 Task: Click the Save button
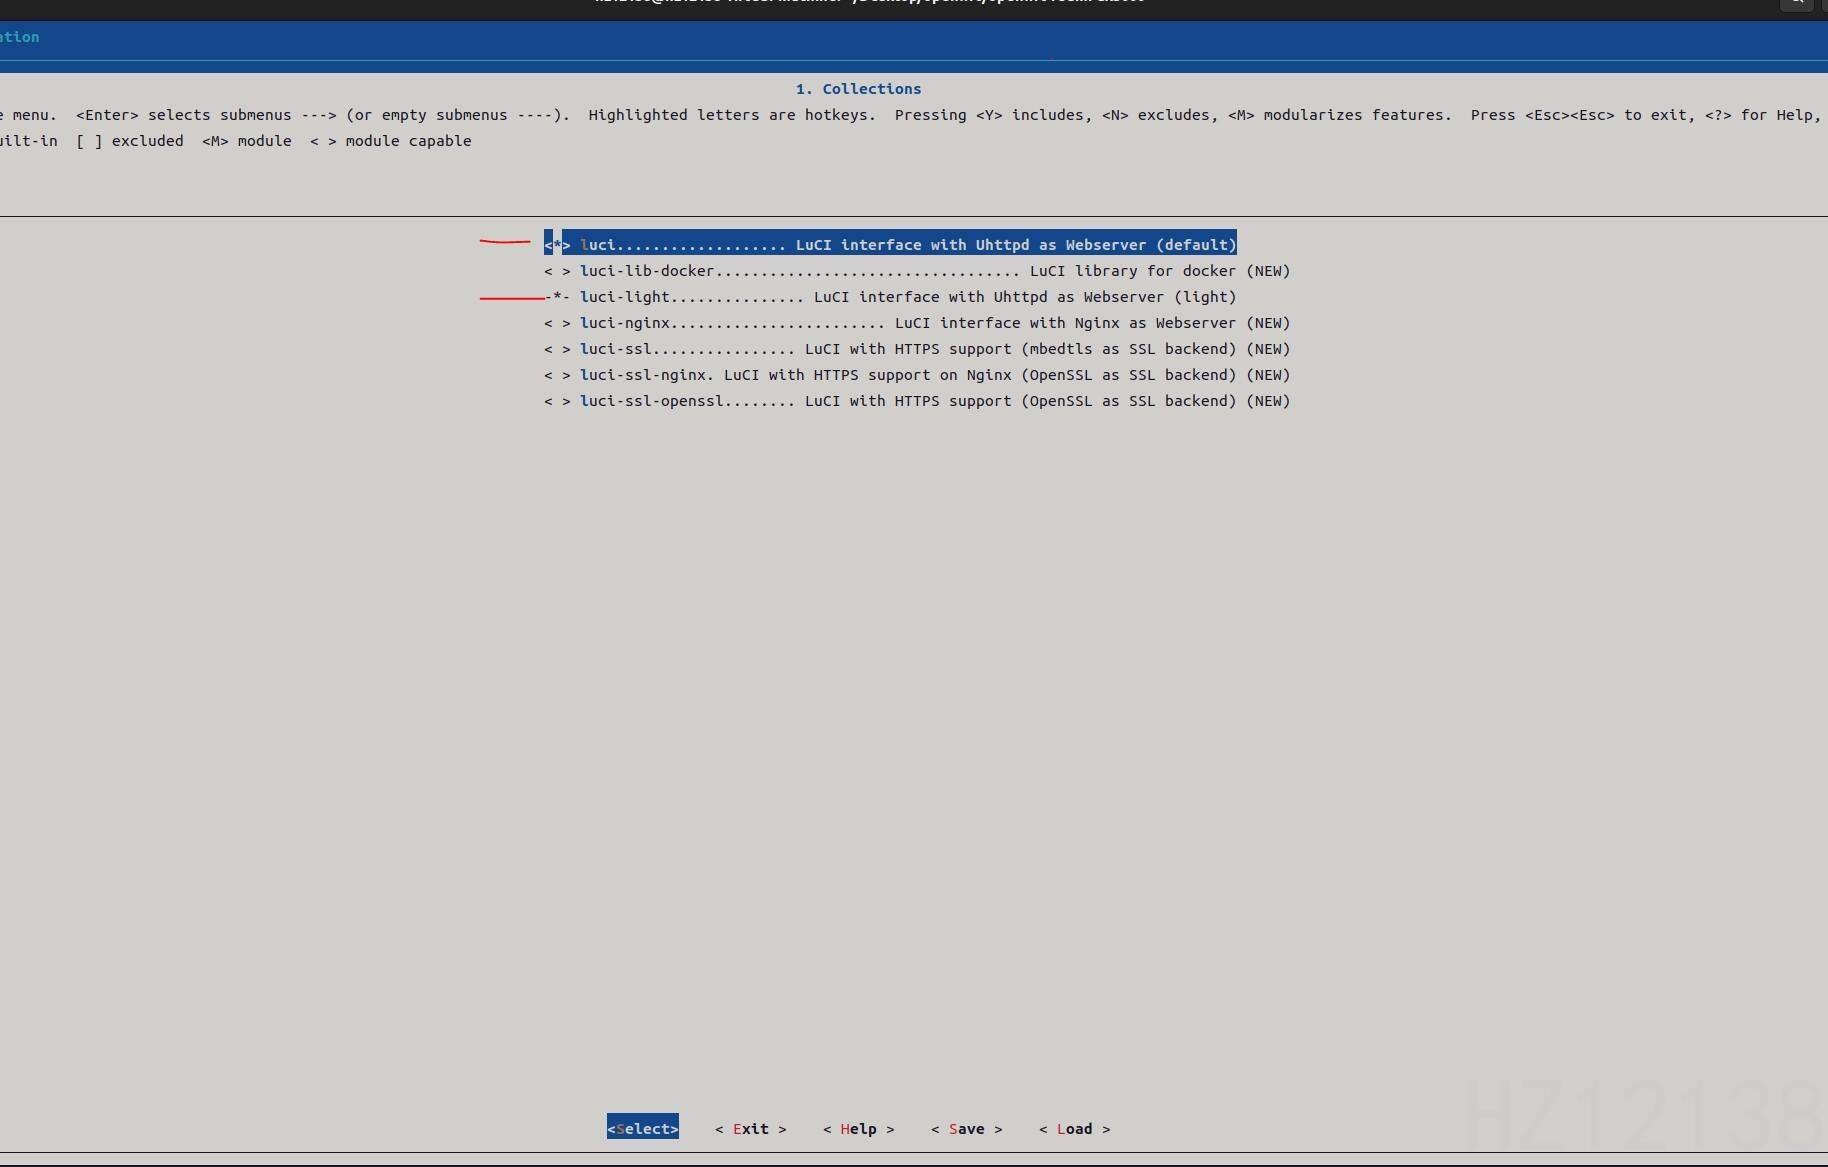(967, 1128)
